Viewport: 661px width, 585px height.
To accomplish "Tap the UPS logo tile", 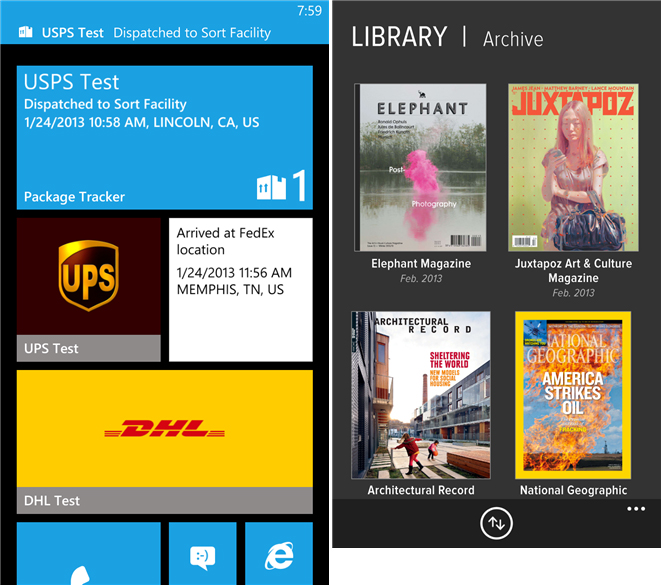I will [x=88, y=277].
